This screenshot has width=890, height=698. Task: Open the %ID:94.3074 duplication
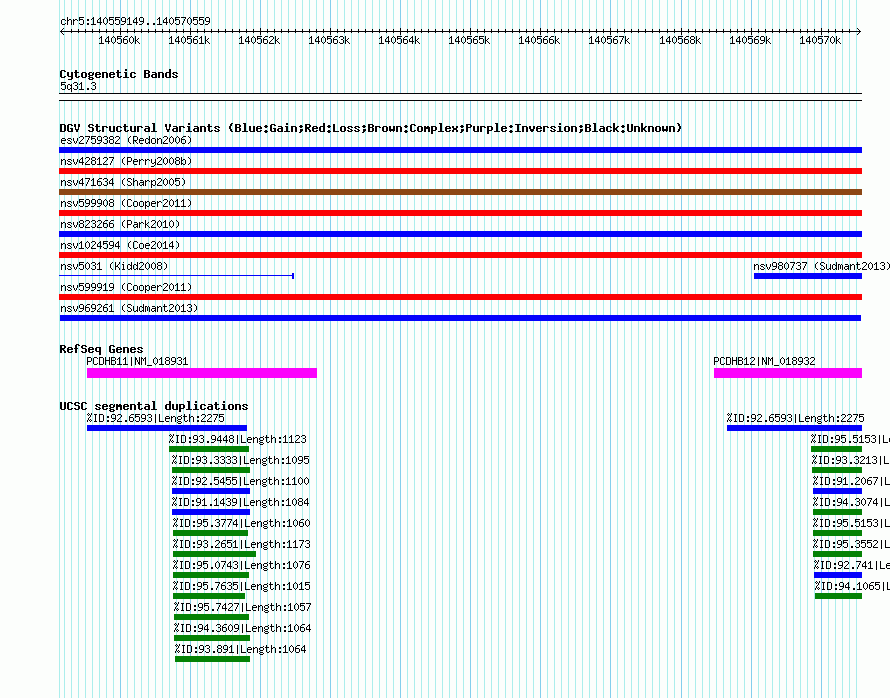837,512
